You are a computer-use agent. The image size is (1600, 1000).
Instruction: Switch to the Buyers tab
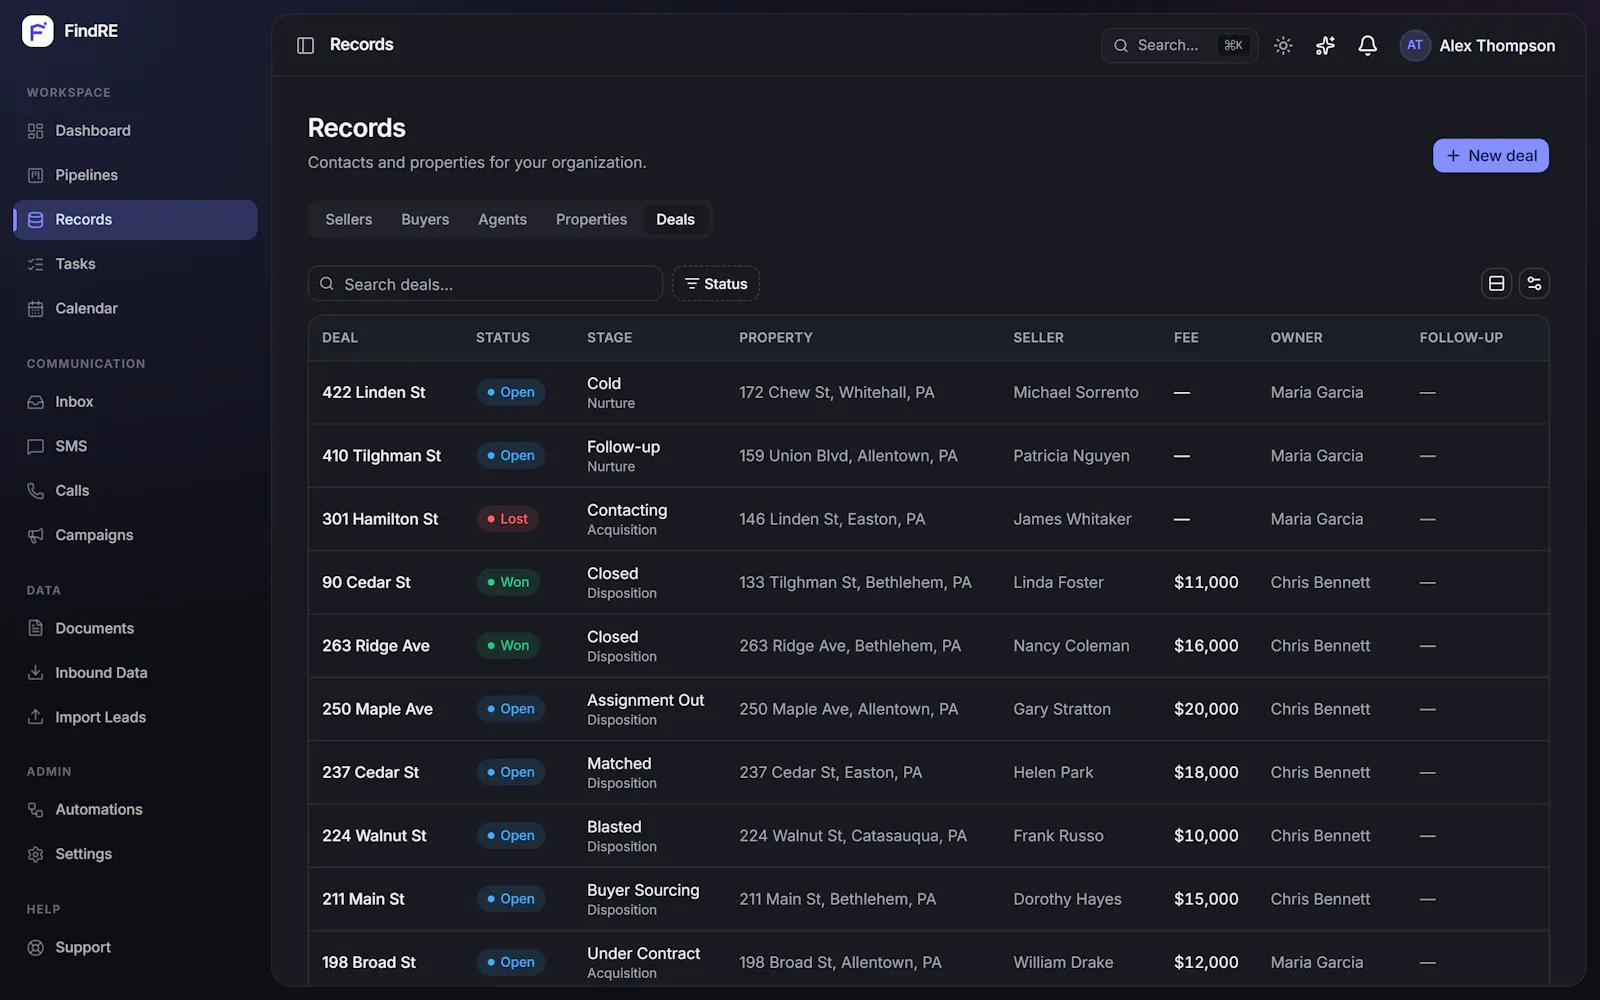tap(425, 220)
